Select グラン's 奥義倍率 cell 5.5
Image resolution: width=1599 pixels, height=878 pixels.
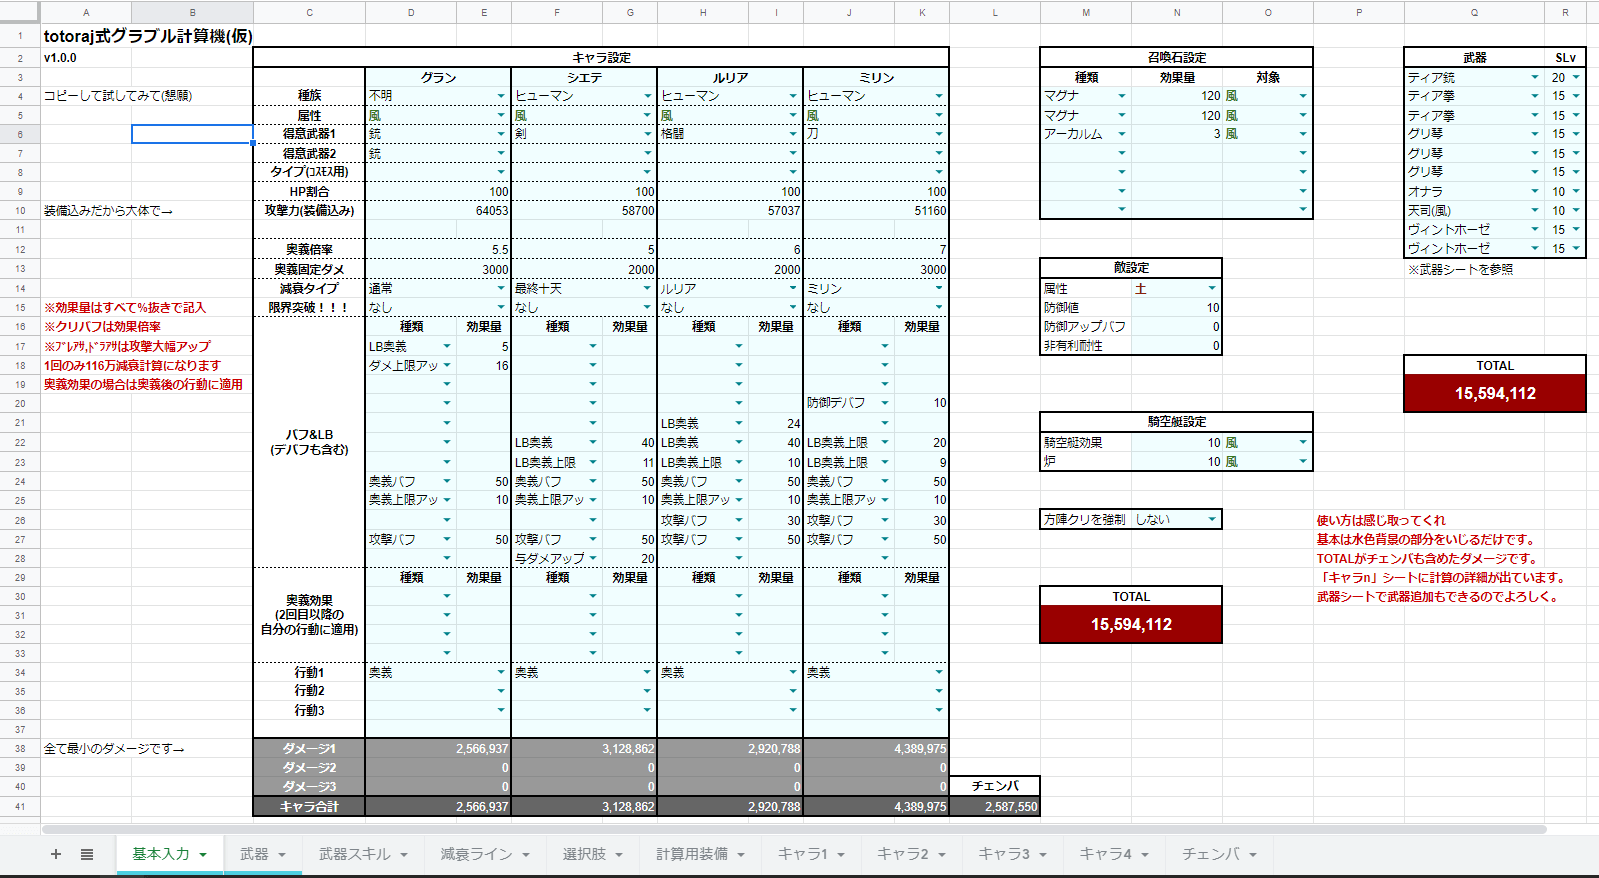tap(438, 250)
